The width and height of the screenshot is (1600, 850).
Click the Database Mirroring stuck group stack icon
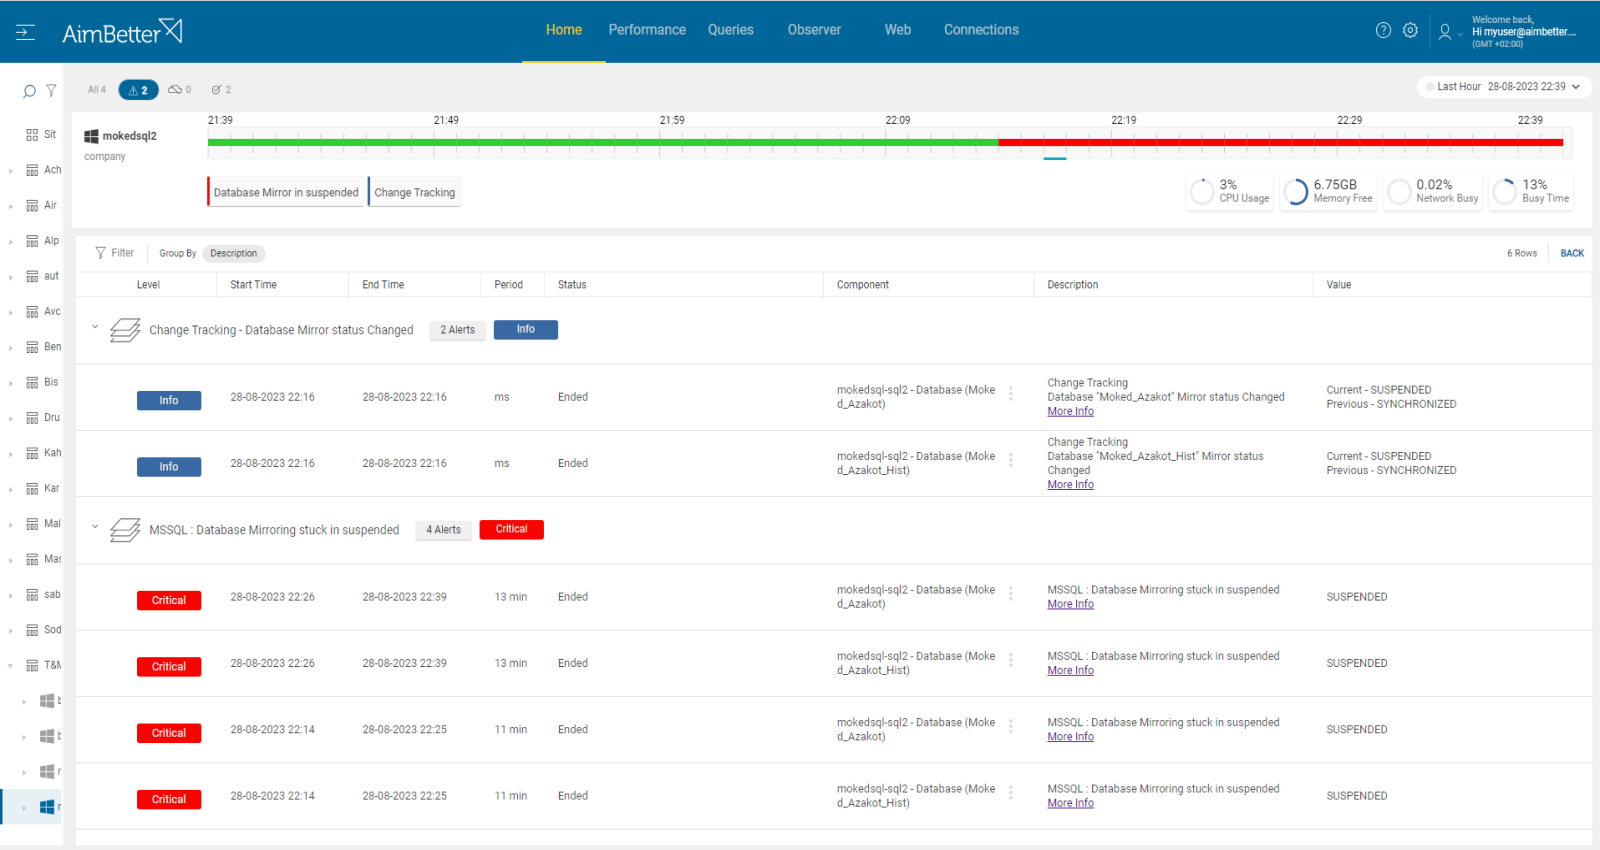click(x=125, y=530)
